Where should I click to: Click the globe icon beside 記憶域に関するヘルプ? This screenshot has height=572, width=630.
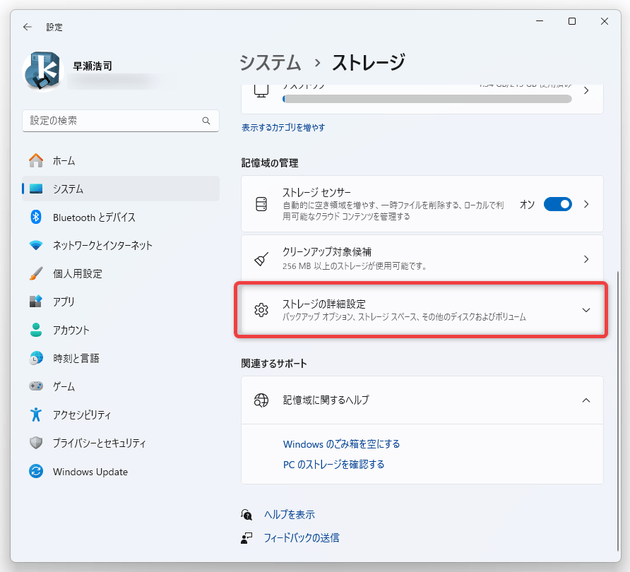point(262,400)
